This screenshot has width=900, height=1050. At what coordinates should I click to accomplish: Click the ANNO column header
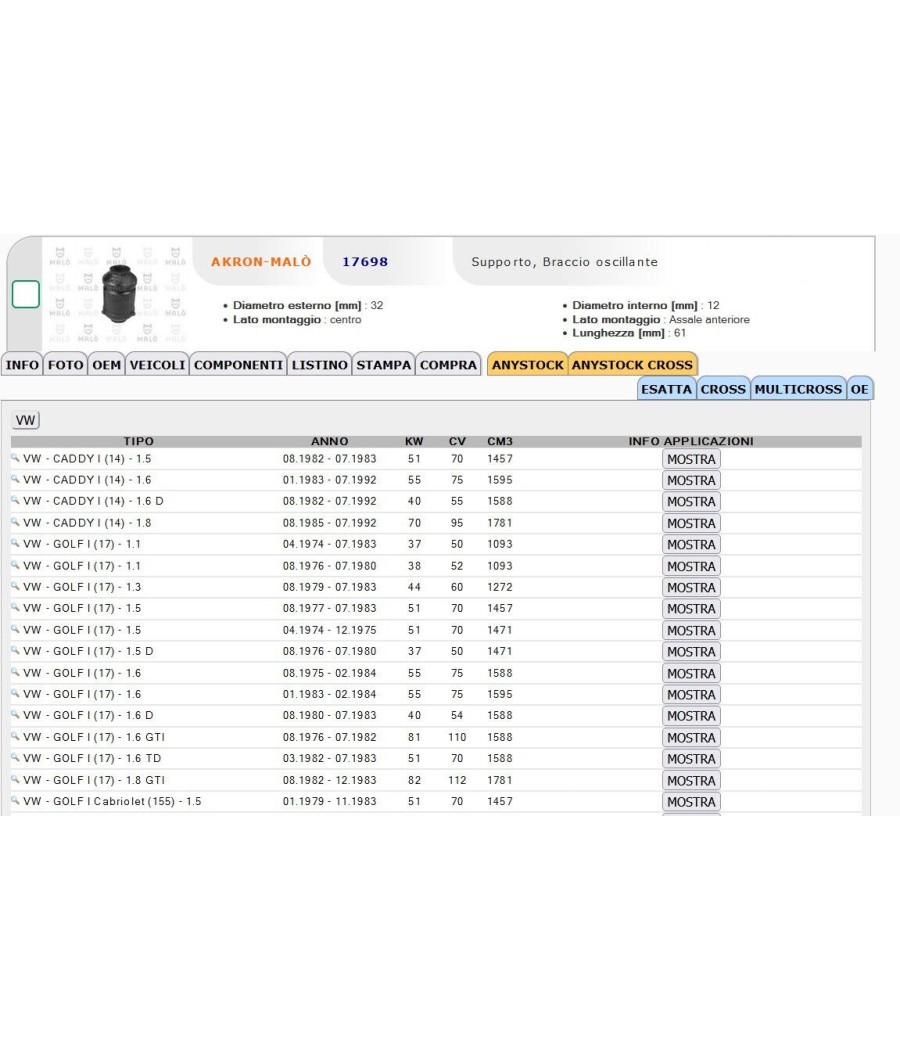[x=329, y=441]
